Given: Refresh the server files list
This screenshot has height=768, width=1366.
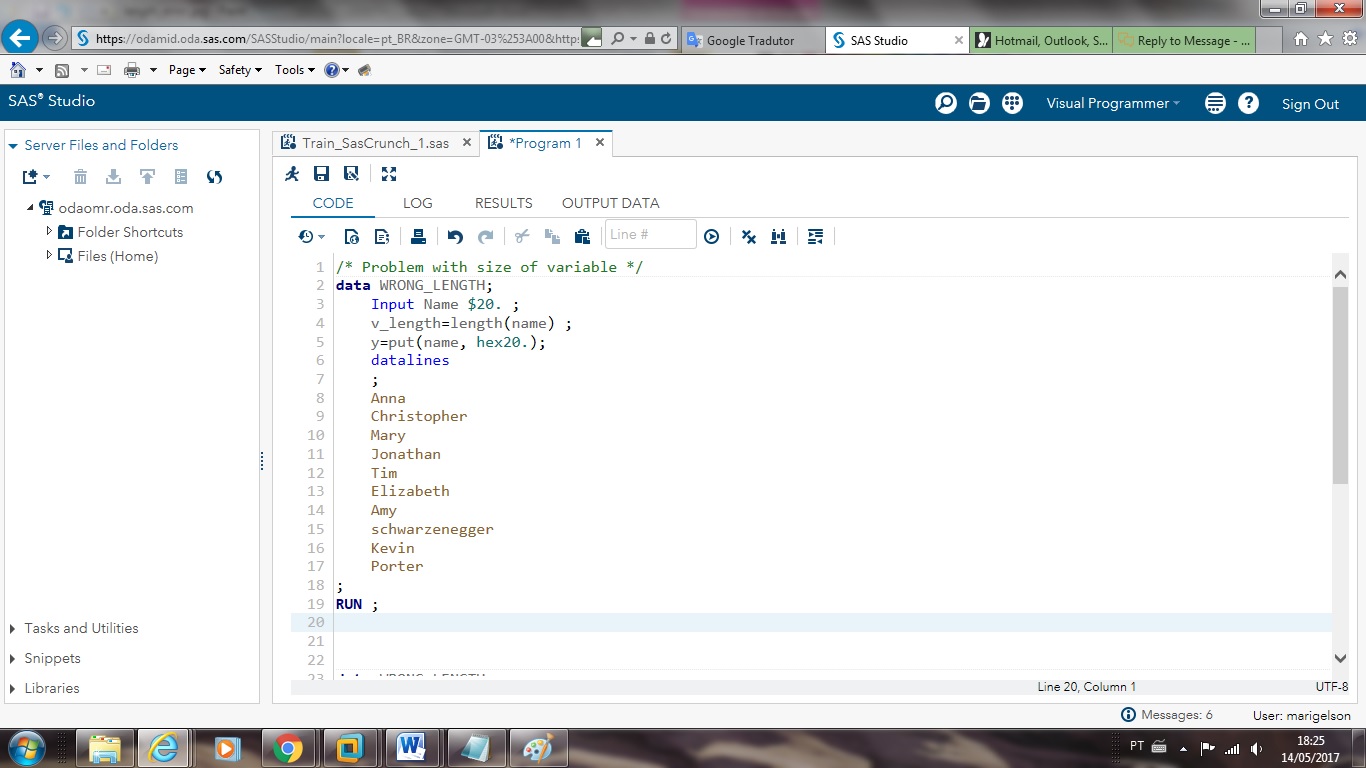Looking at the screenshot, I should [214, 177].
